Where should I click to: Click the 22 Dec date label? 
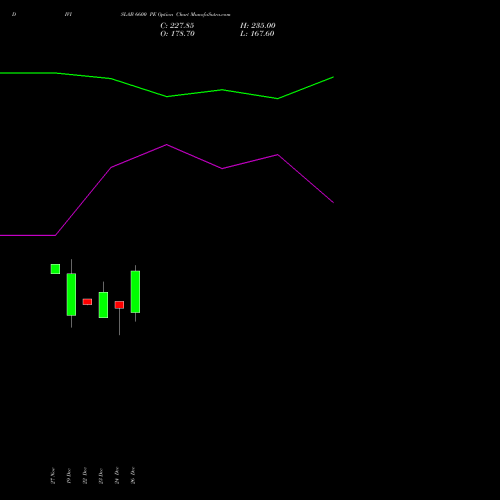[85, 476]
